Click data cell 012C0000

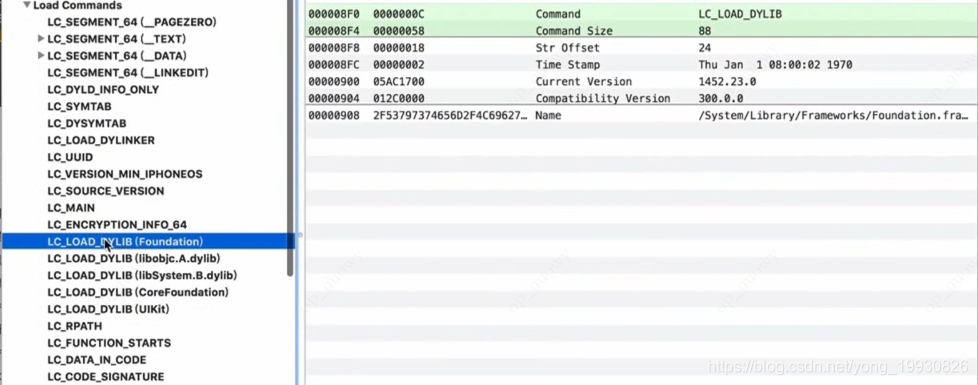coord(399,99)
